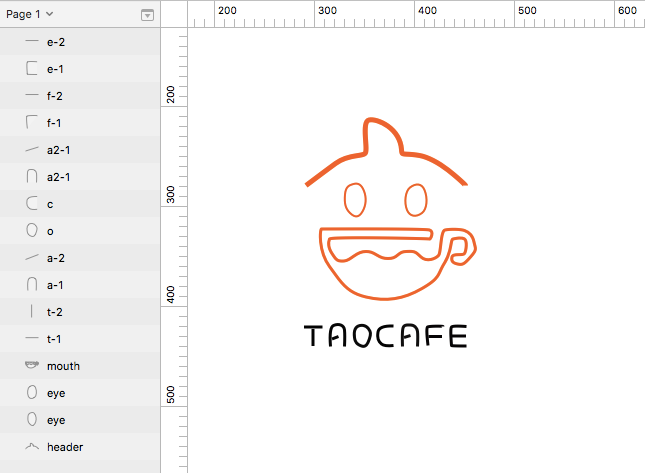Pick the f-1 layer's corner shape icon

[x=32, y=123]
